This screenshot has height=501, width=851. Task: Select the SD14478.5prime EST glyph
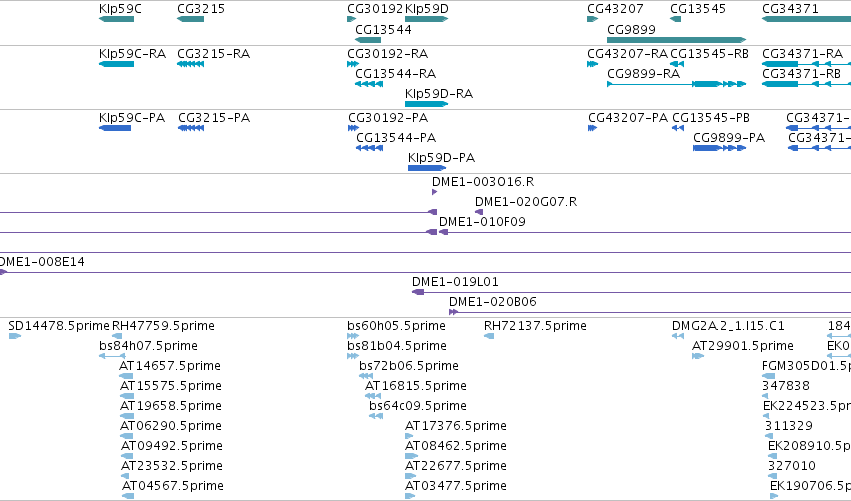point(15,336)
